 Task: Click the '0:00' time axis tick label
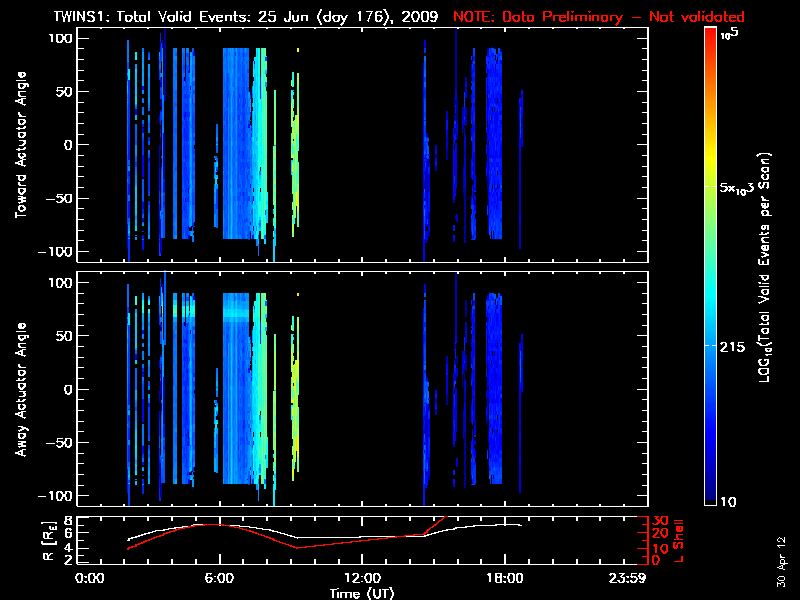click(90, 579)
